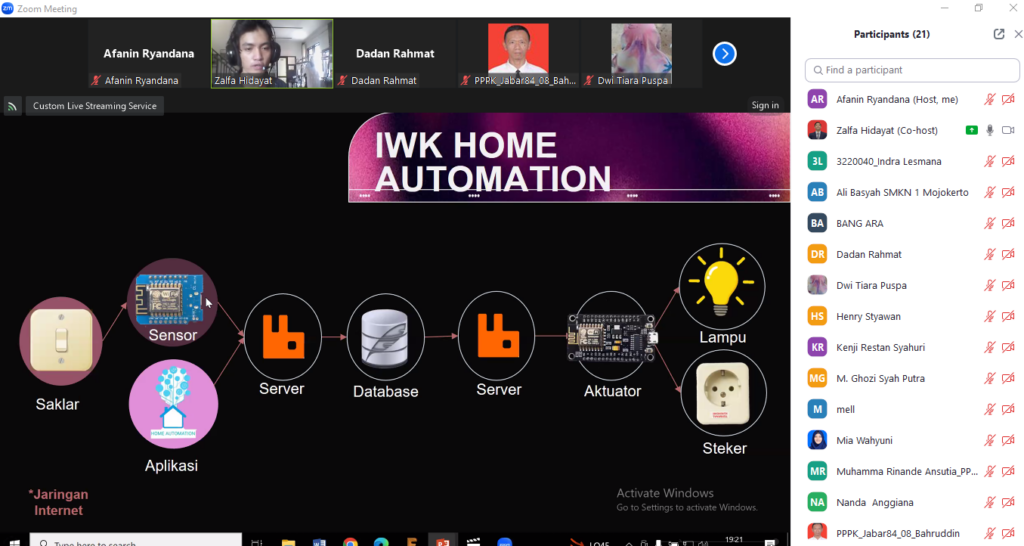Click video-off icon for Muhamma Rinande Ansutia_PP
Screen dimensions: 1024x546
(1008, 472)
